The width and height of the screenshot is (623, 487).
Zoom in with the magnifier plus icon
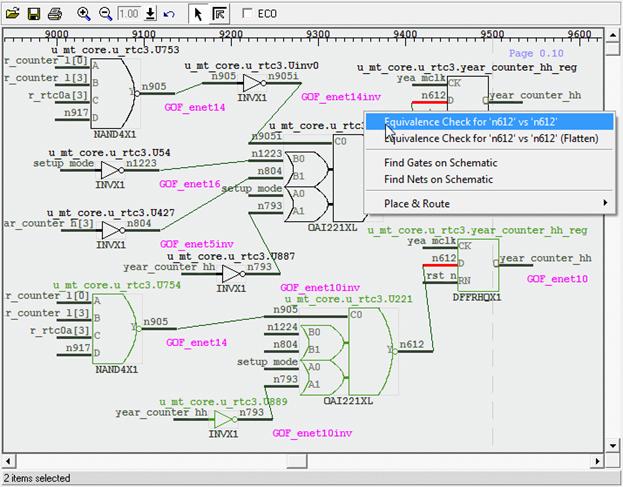click(x=84, y=13)
